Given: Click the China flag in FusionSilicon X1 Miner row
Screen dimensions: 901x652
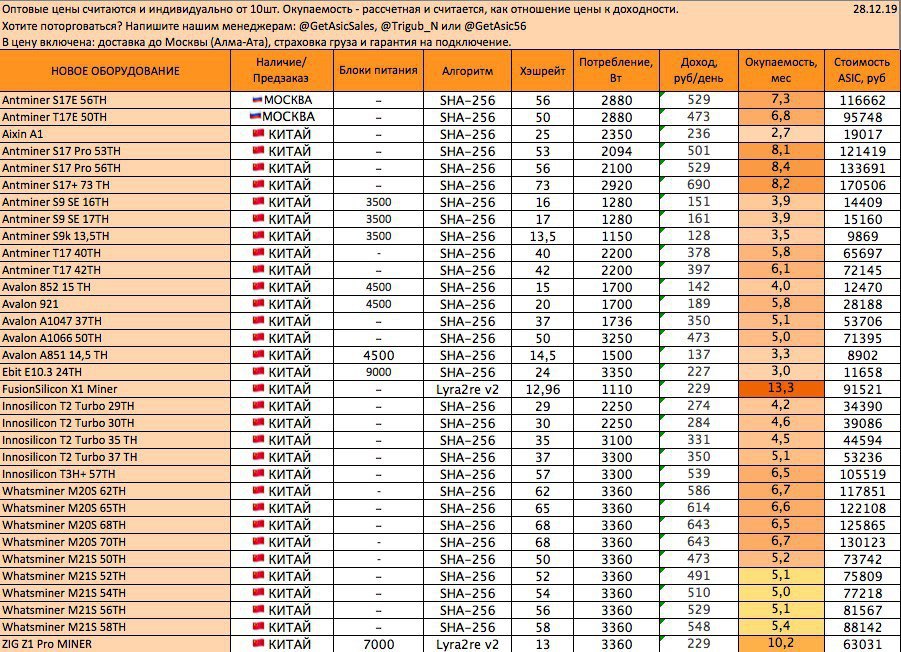Looking at the screenshot, I should tap(259, 389).
